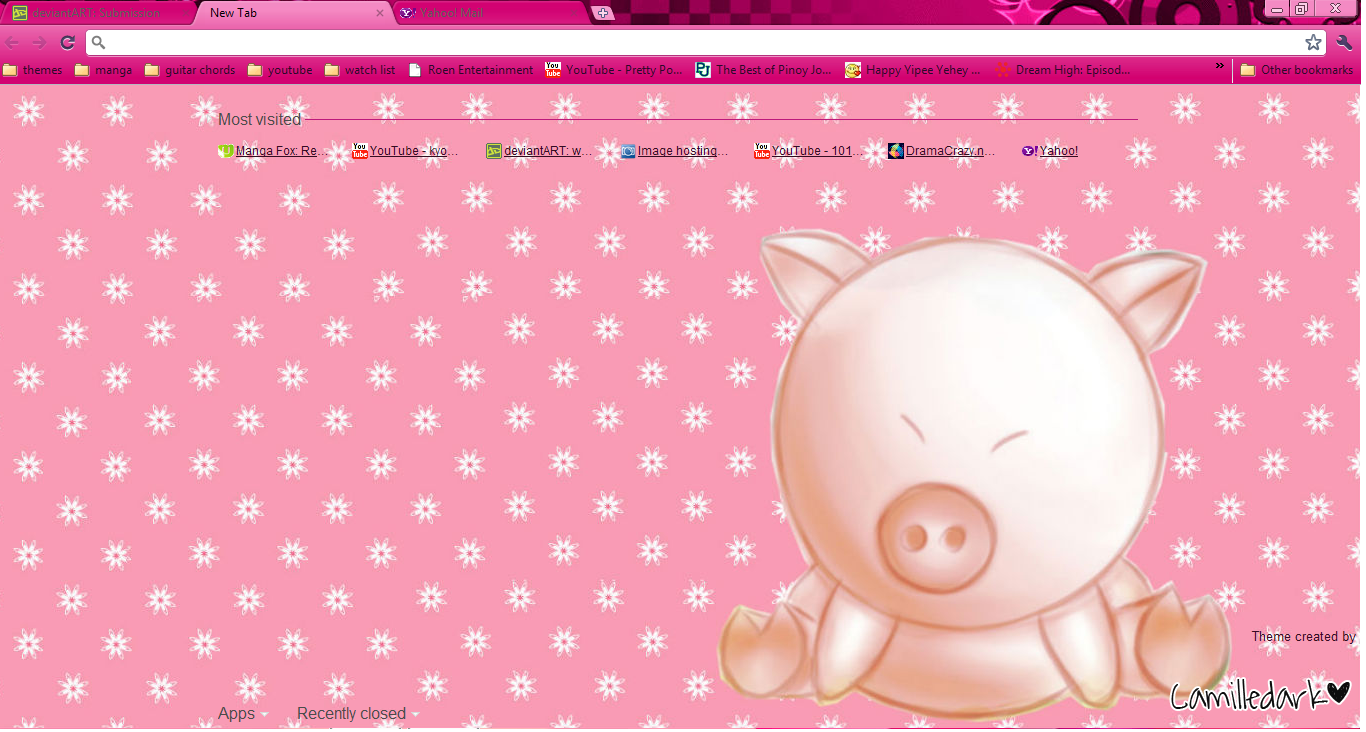Screen dimensions: 1366x732
Task: Open the watch list bookmark folder
Action: [360, 70]
